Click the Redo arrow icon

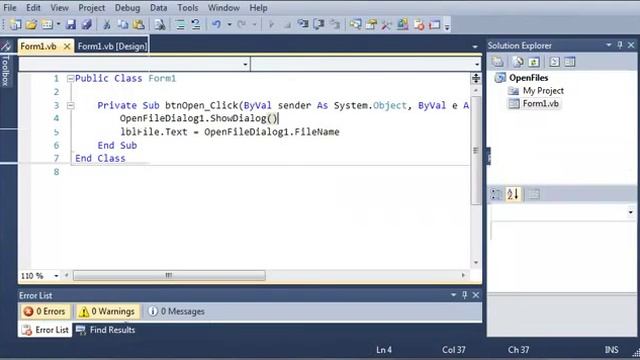pyautogui.click(x=242, y=24)
